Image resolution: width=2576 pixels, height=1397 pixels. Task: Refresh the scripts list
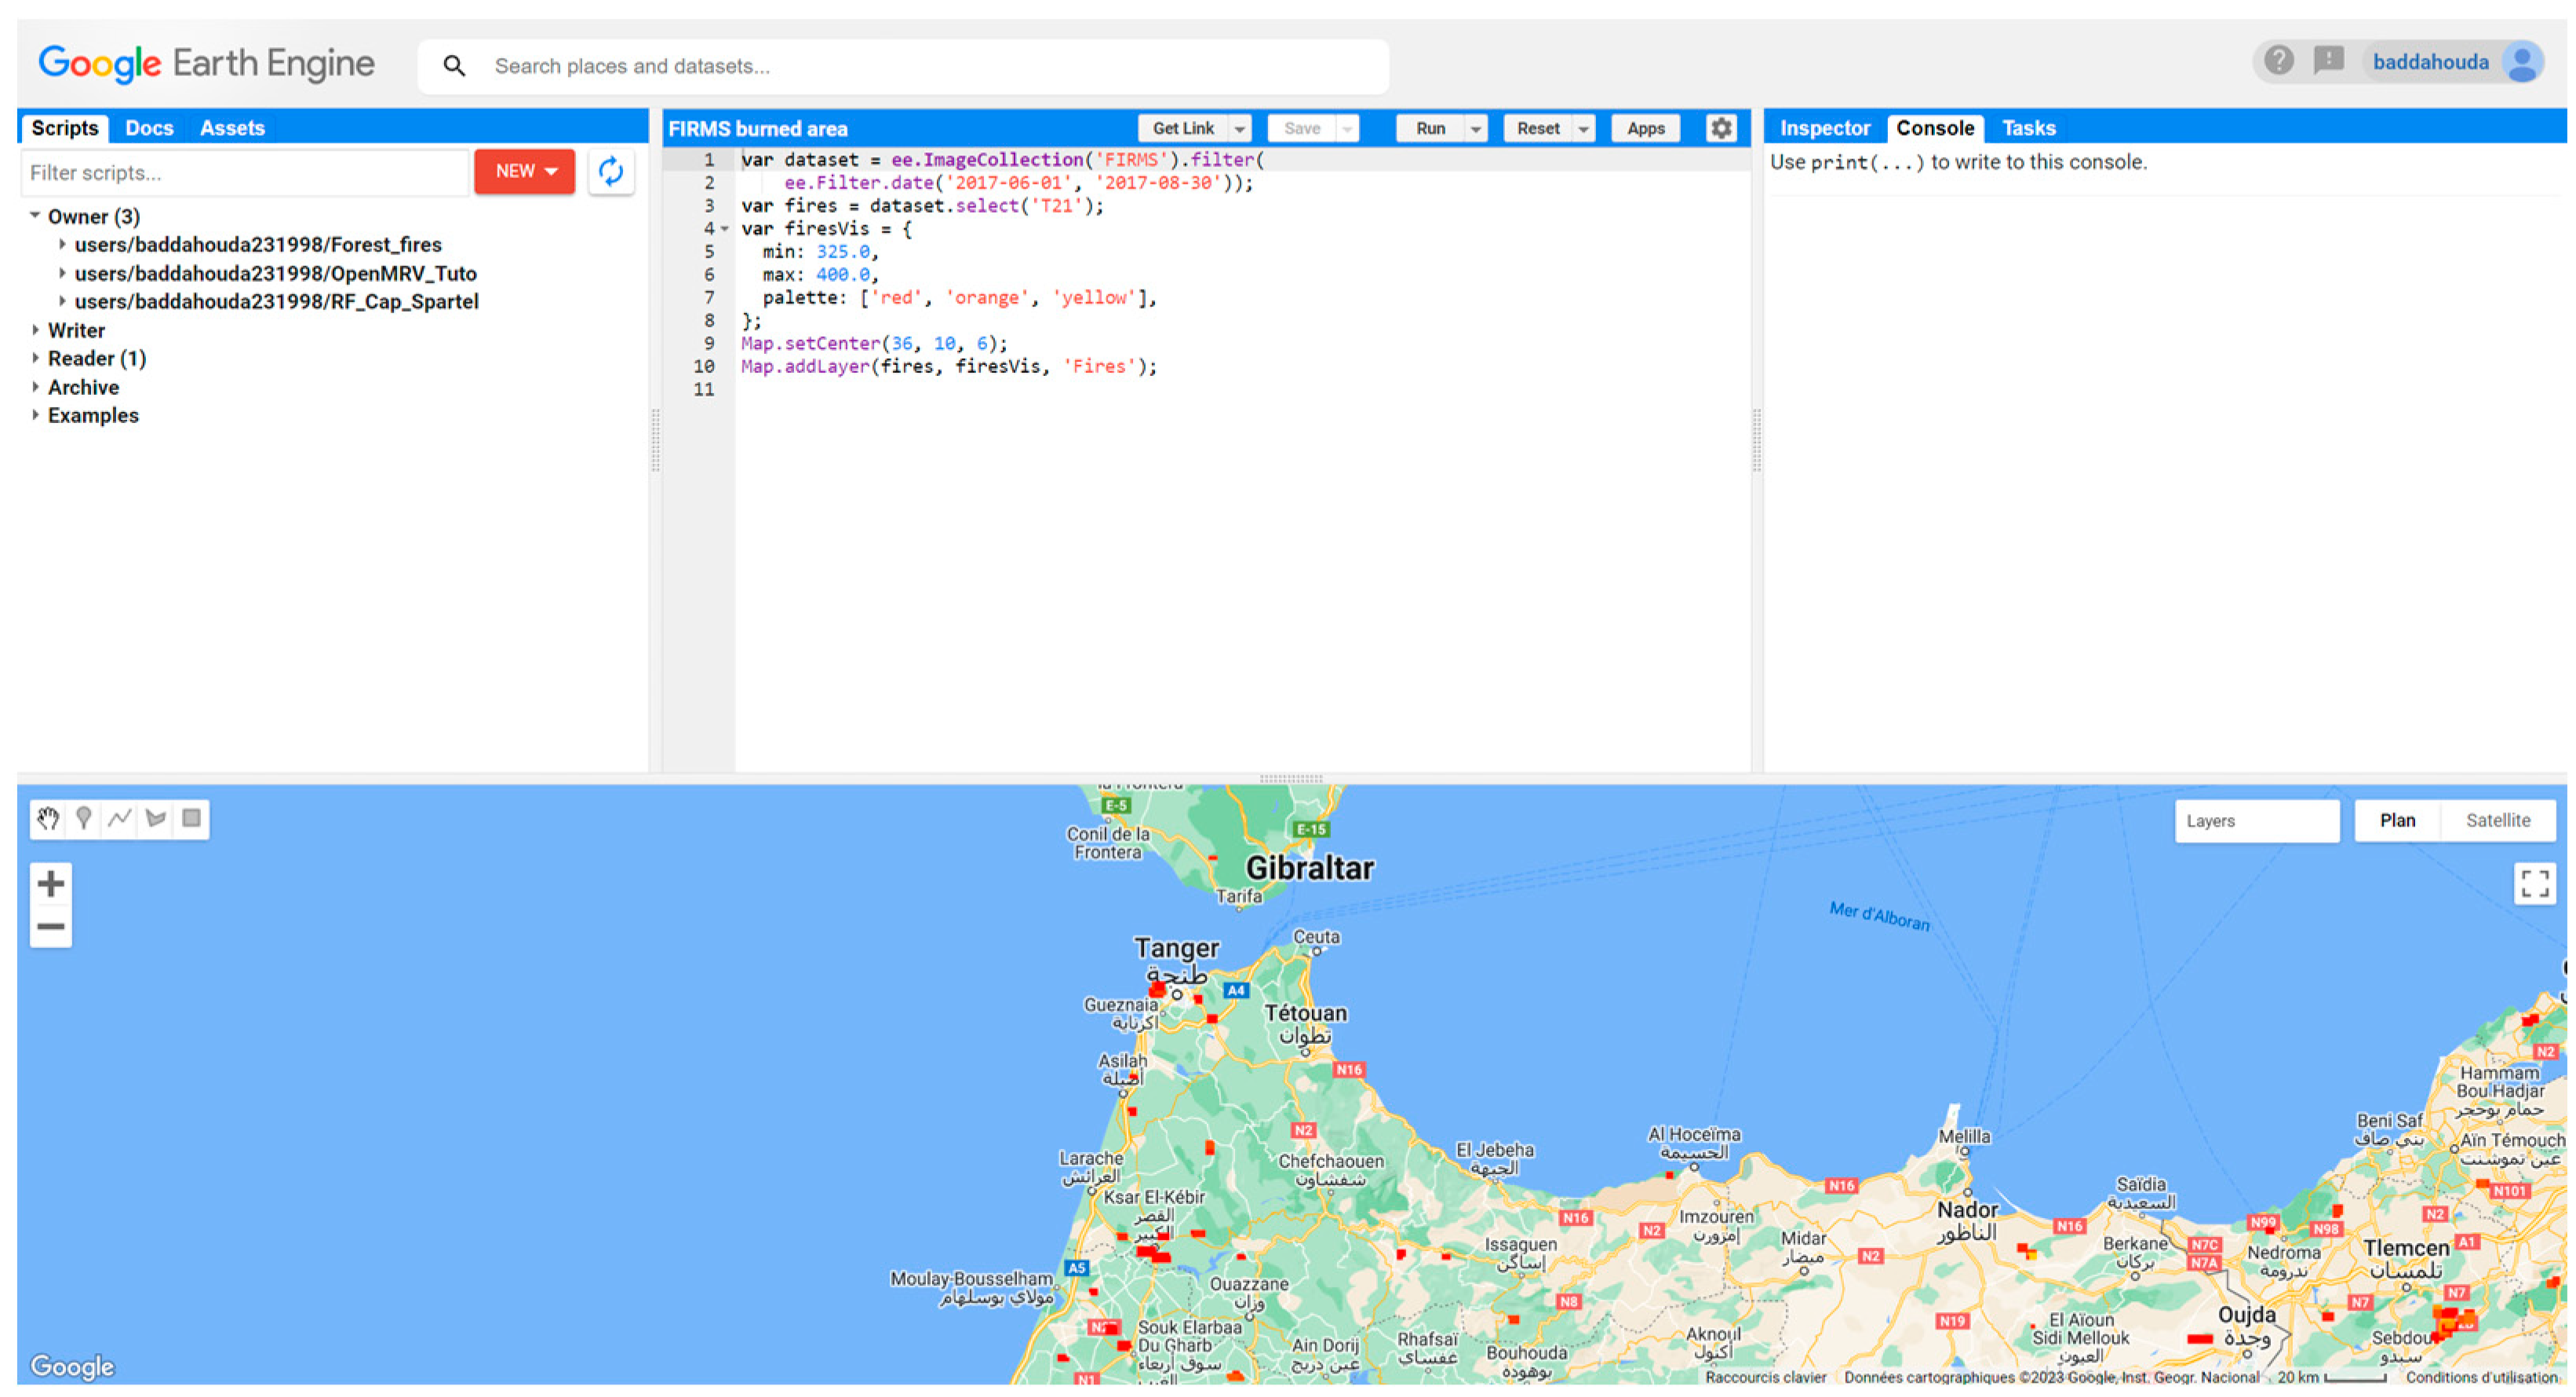[611, 172]
